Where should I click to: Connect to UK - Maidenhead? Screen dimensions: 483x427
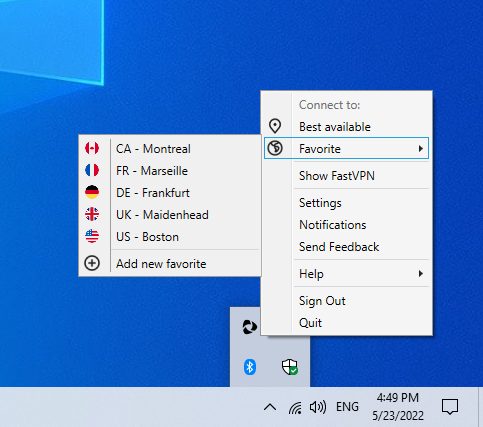[x=170, y=215]
